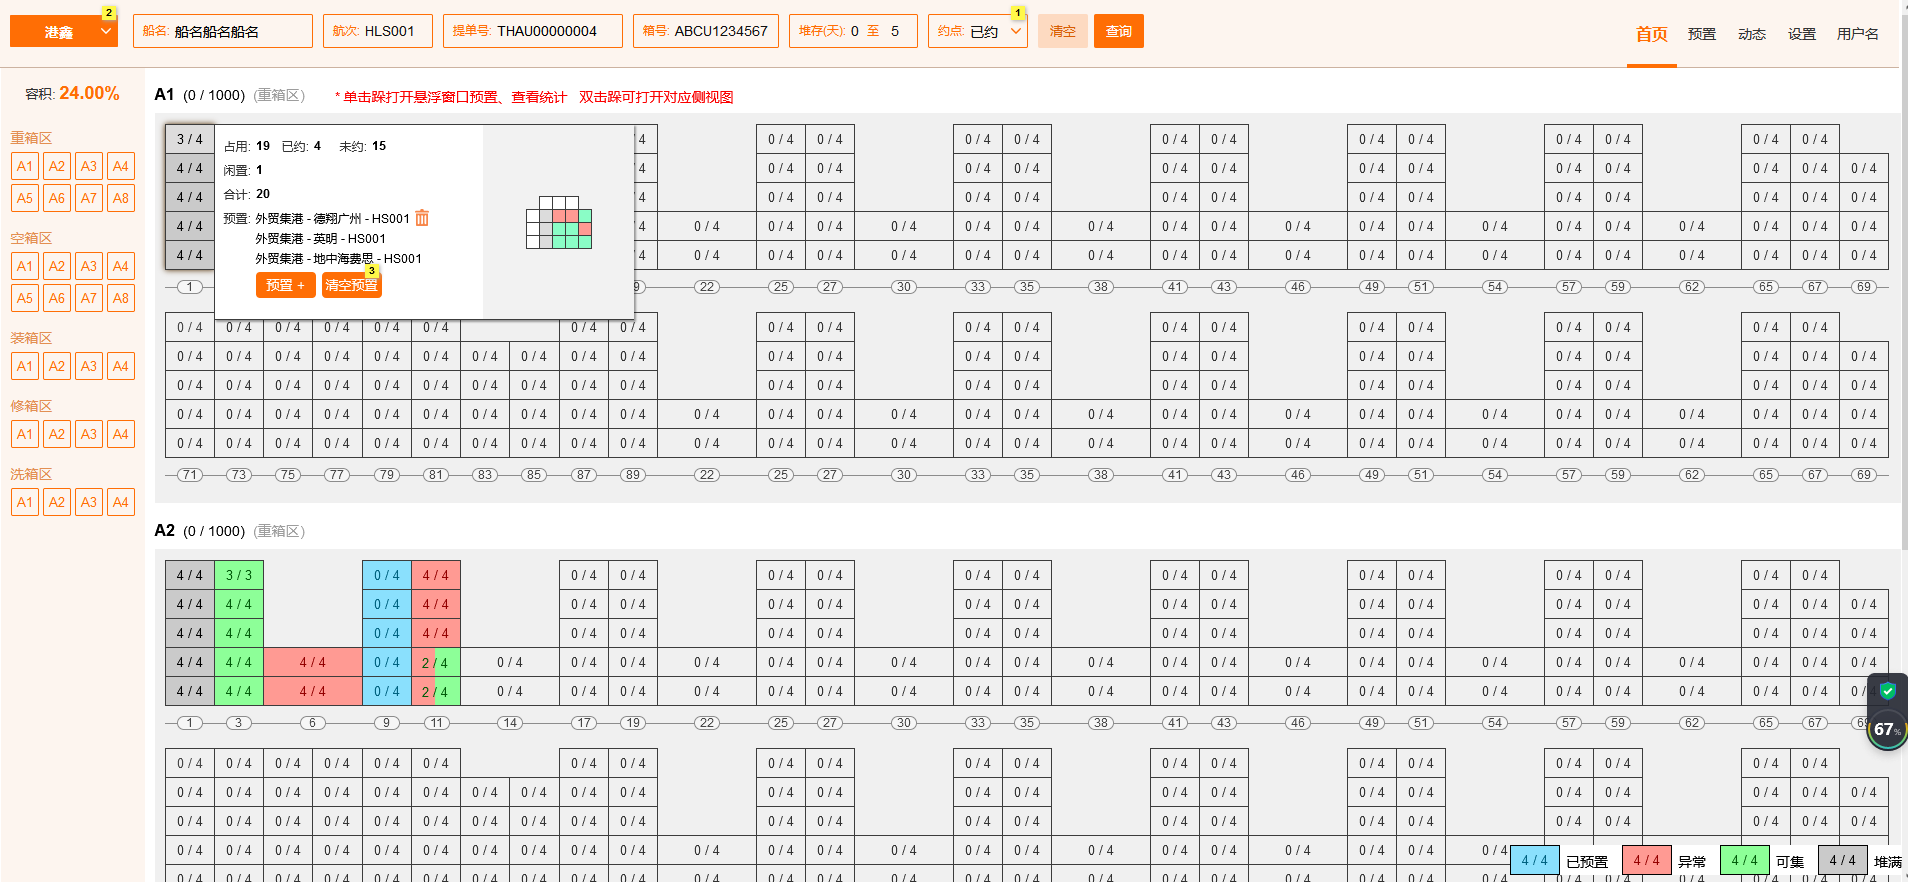Open the 设置 tab

pos(1802,34)
